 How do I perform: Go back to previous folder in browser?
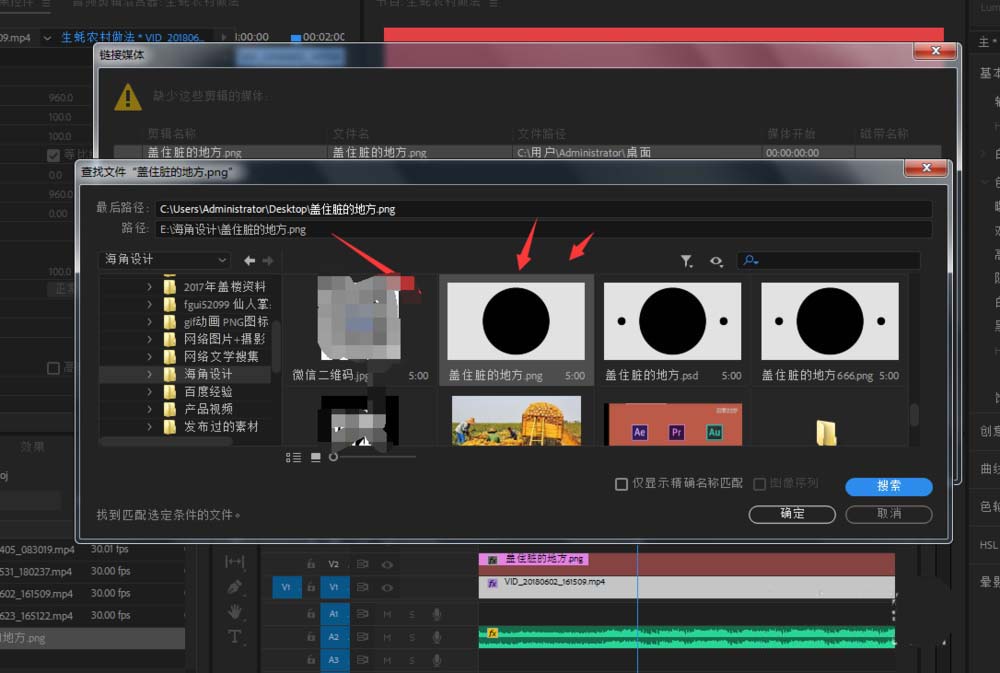pos(249,260)
